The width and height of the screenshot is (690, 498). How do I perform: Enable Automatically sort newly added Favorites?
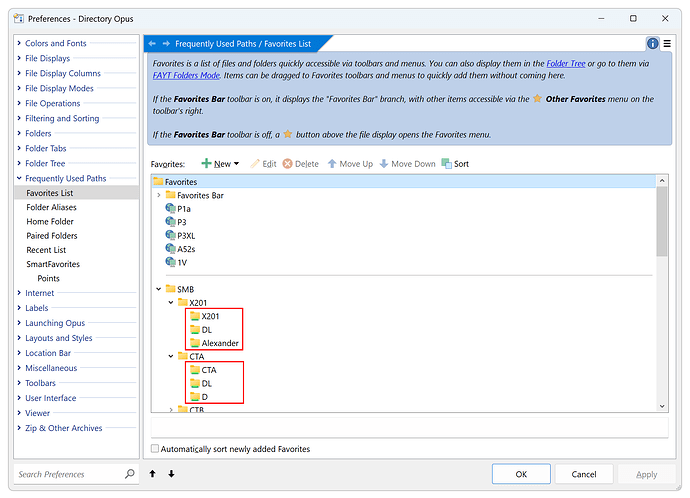pos(155,449)
